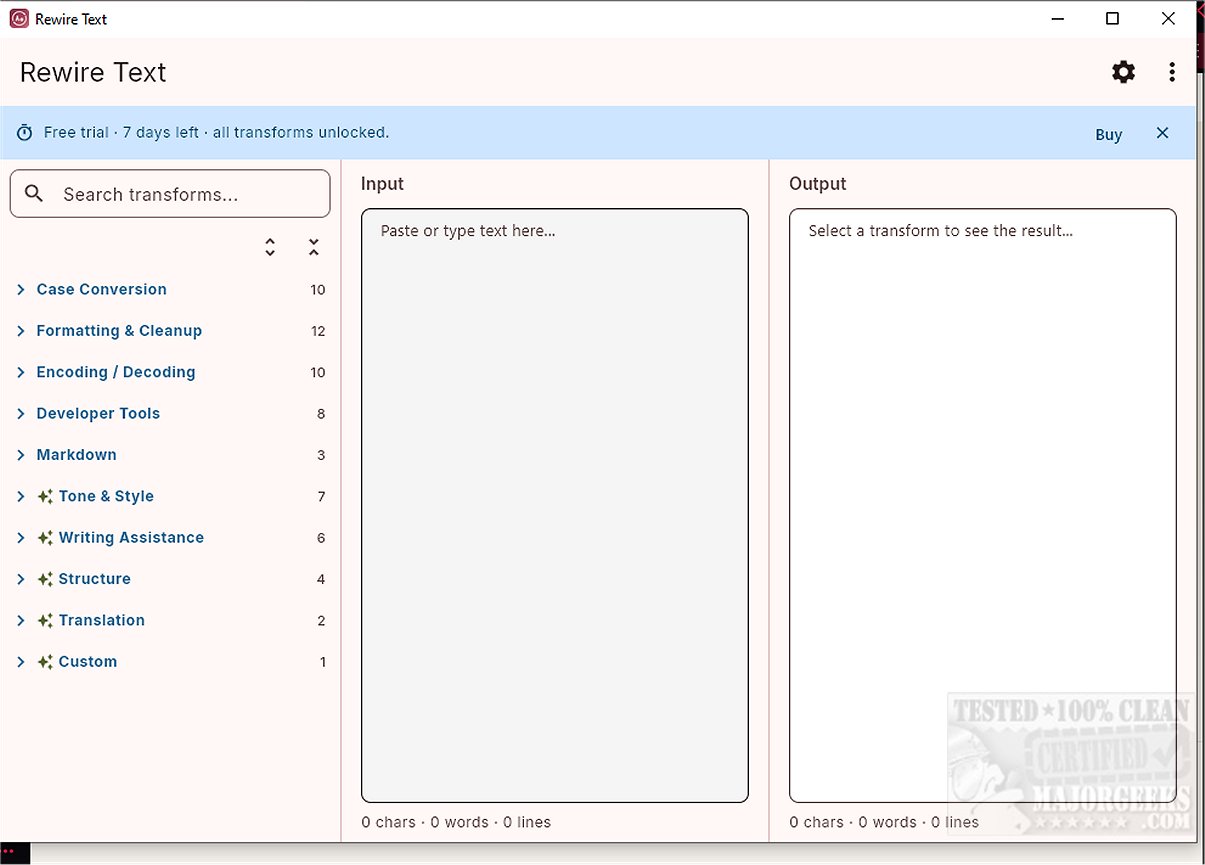Open the three-dot more options menu

pos(1172,72)
